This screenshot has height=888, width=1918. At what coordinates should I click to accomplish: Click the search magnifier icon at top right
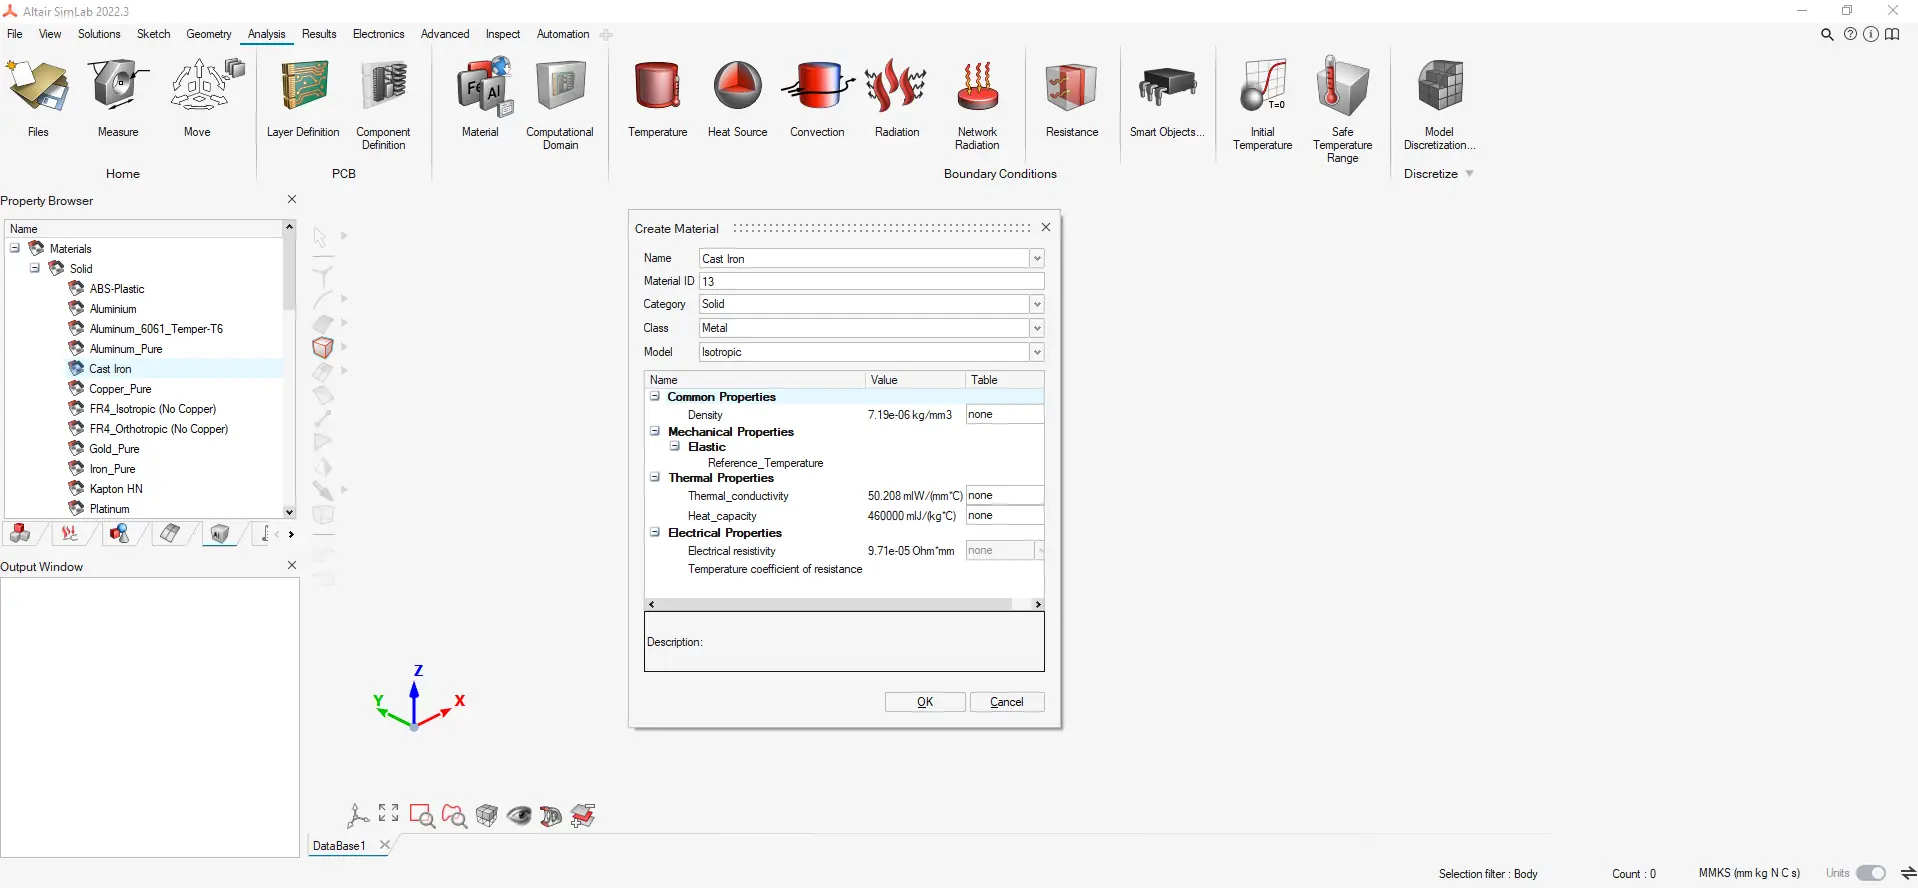coord(1827,34)
